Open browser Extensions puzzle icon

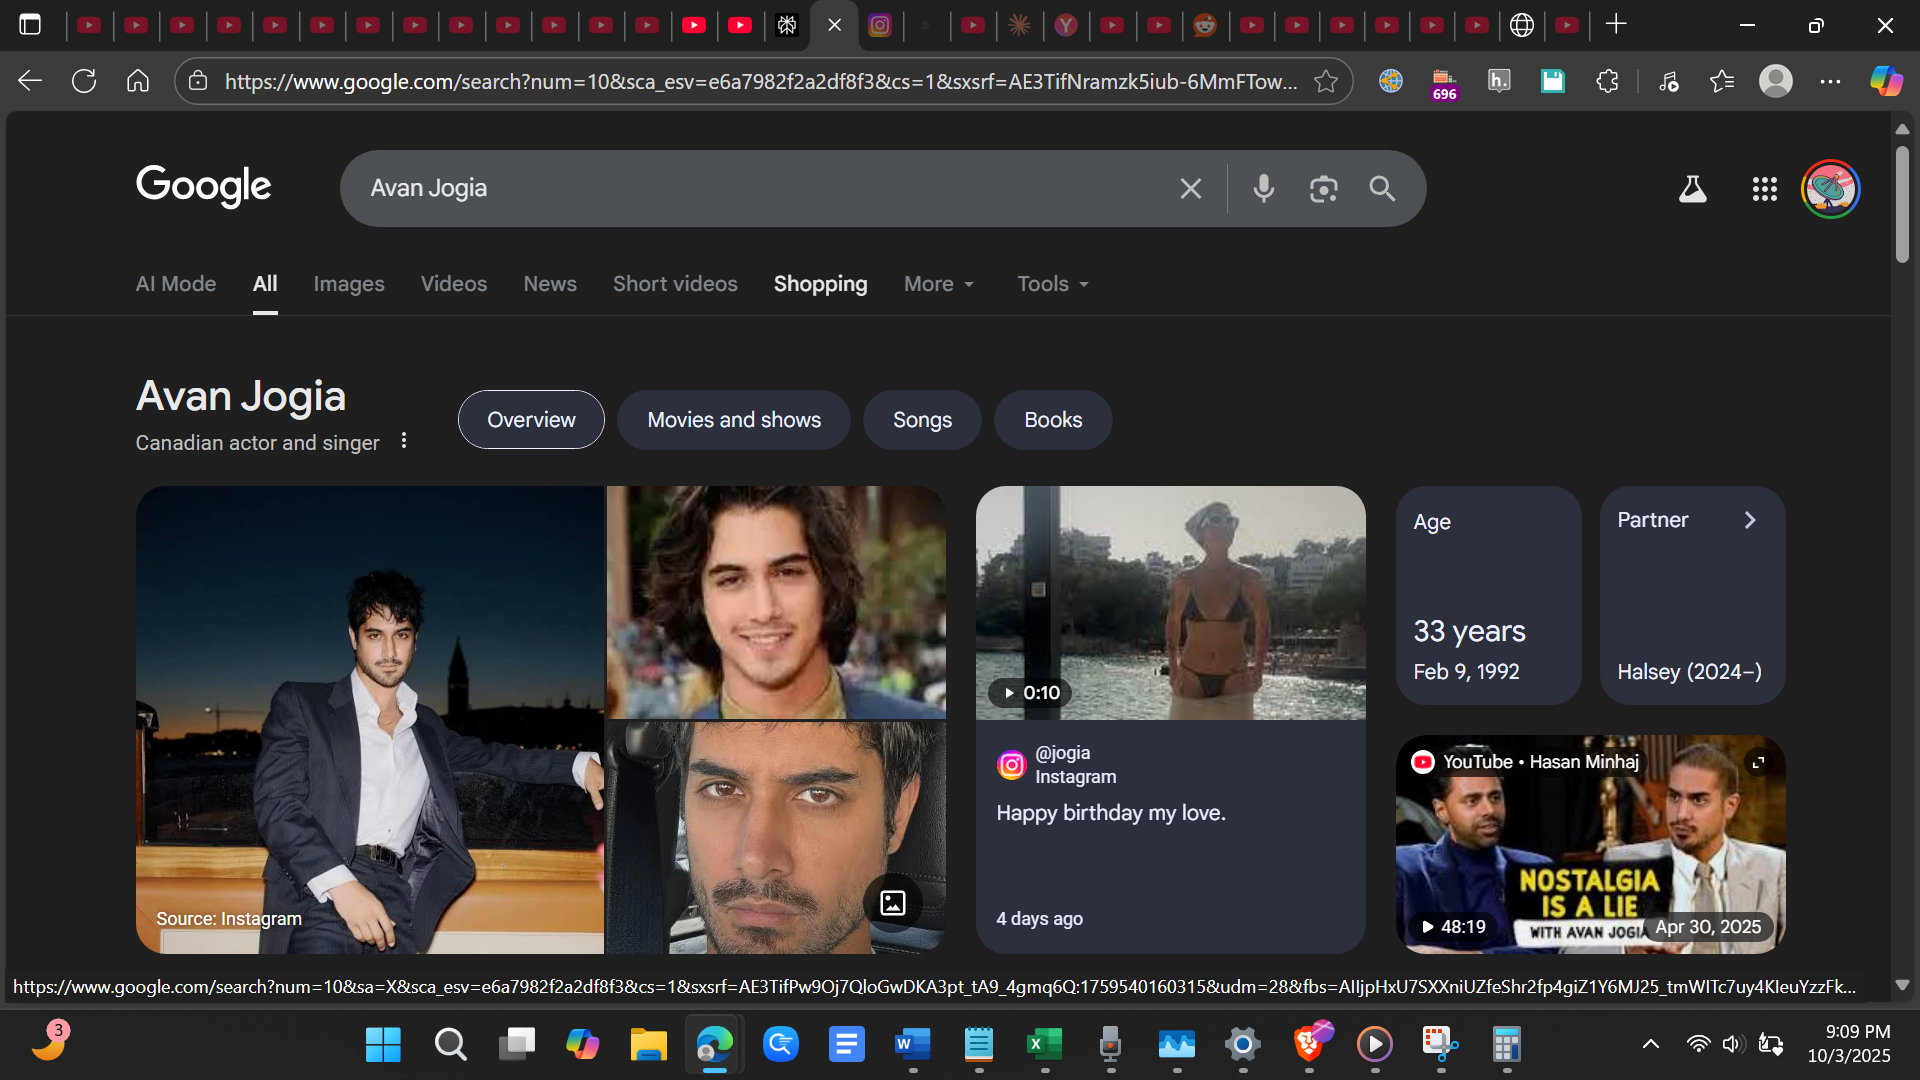coord(1607,81)
